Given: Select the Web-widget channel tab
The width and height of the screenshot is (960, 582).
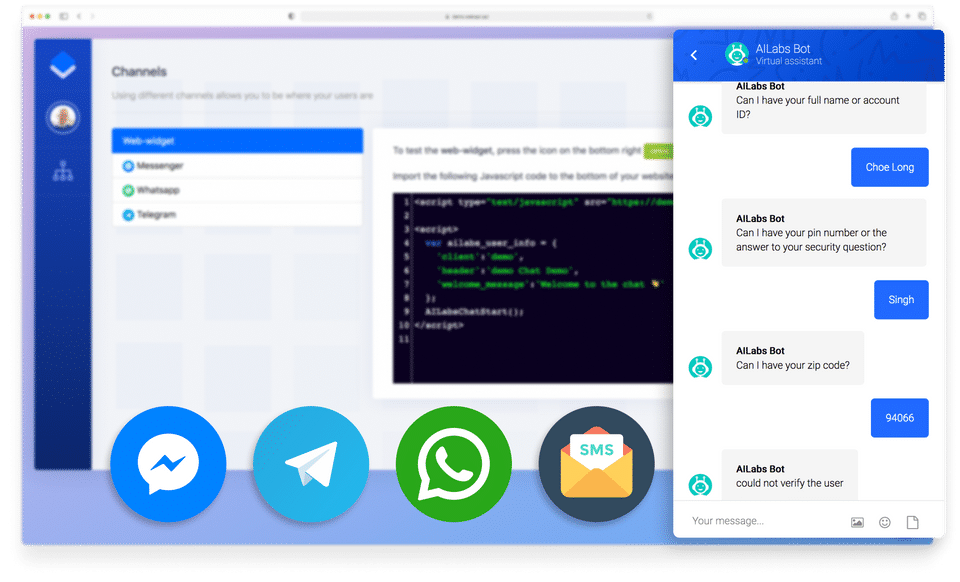Looking at the screenshot, I should 237,141.
